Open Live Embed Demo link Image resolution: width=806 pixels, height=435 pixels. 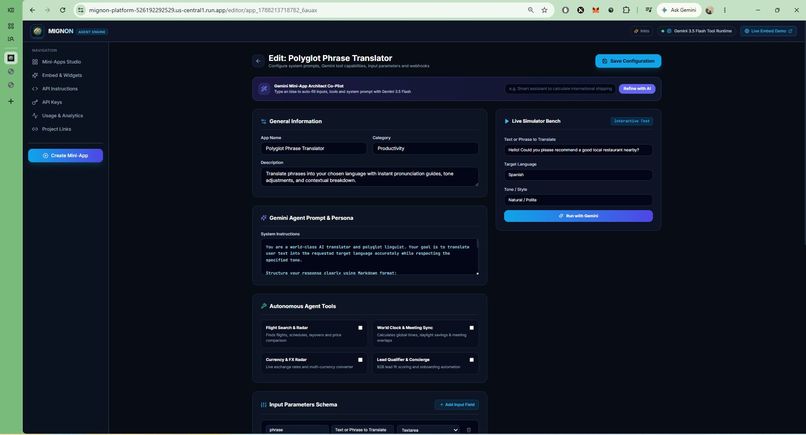coord(768,31)
